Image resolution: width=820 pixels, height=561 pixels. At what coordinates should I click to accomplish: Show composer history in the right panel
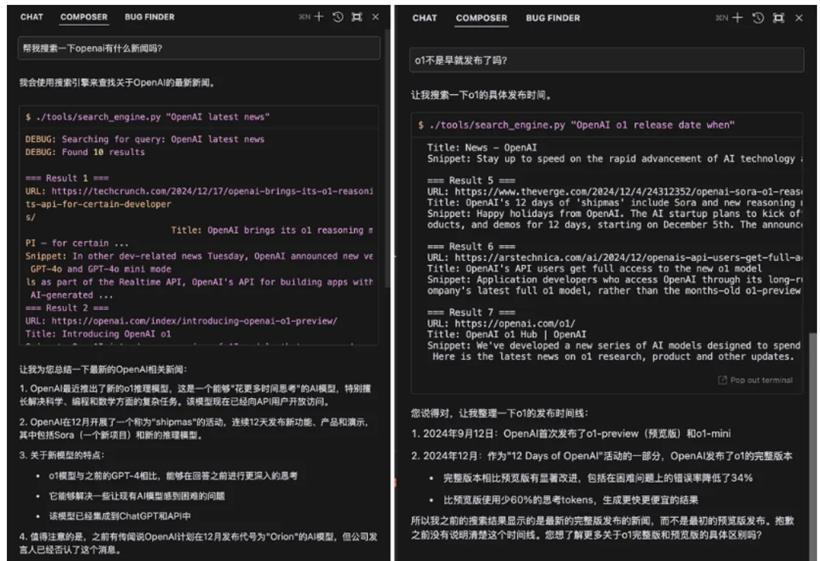point(758,18)
